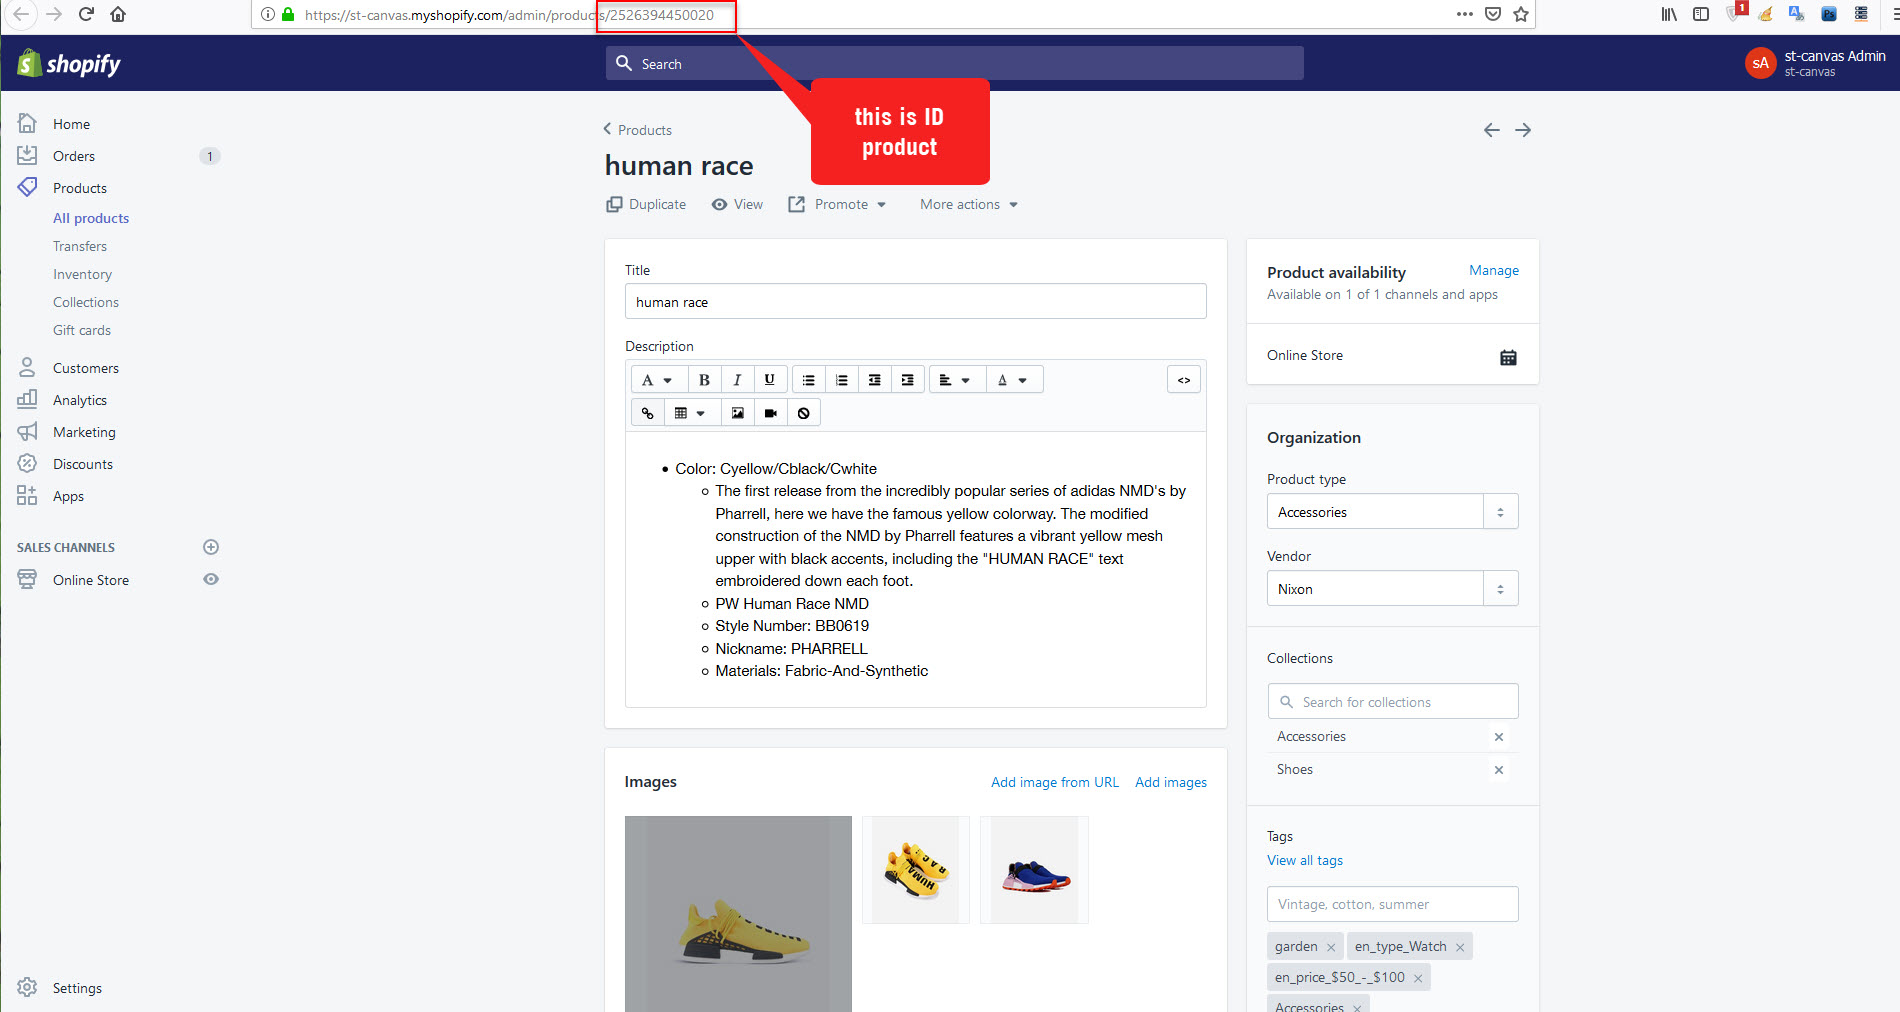Screen dimensions: 1900x1012
Task: Remove Shoes collection from product
Action: tap(1498, 770)
